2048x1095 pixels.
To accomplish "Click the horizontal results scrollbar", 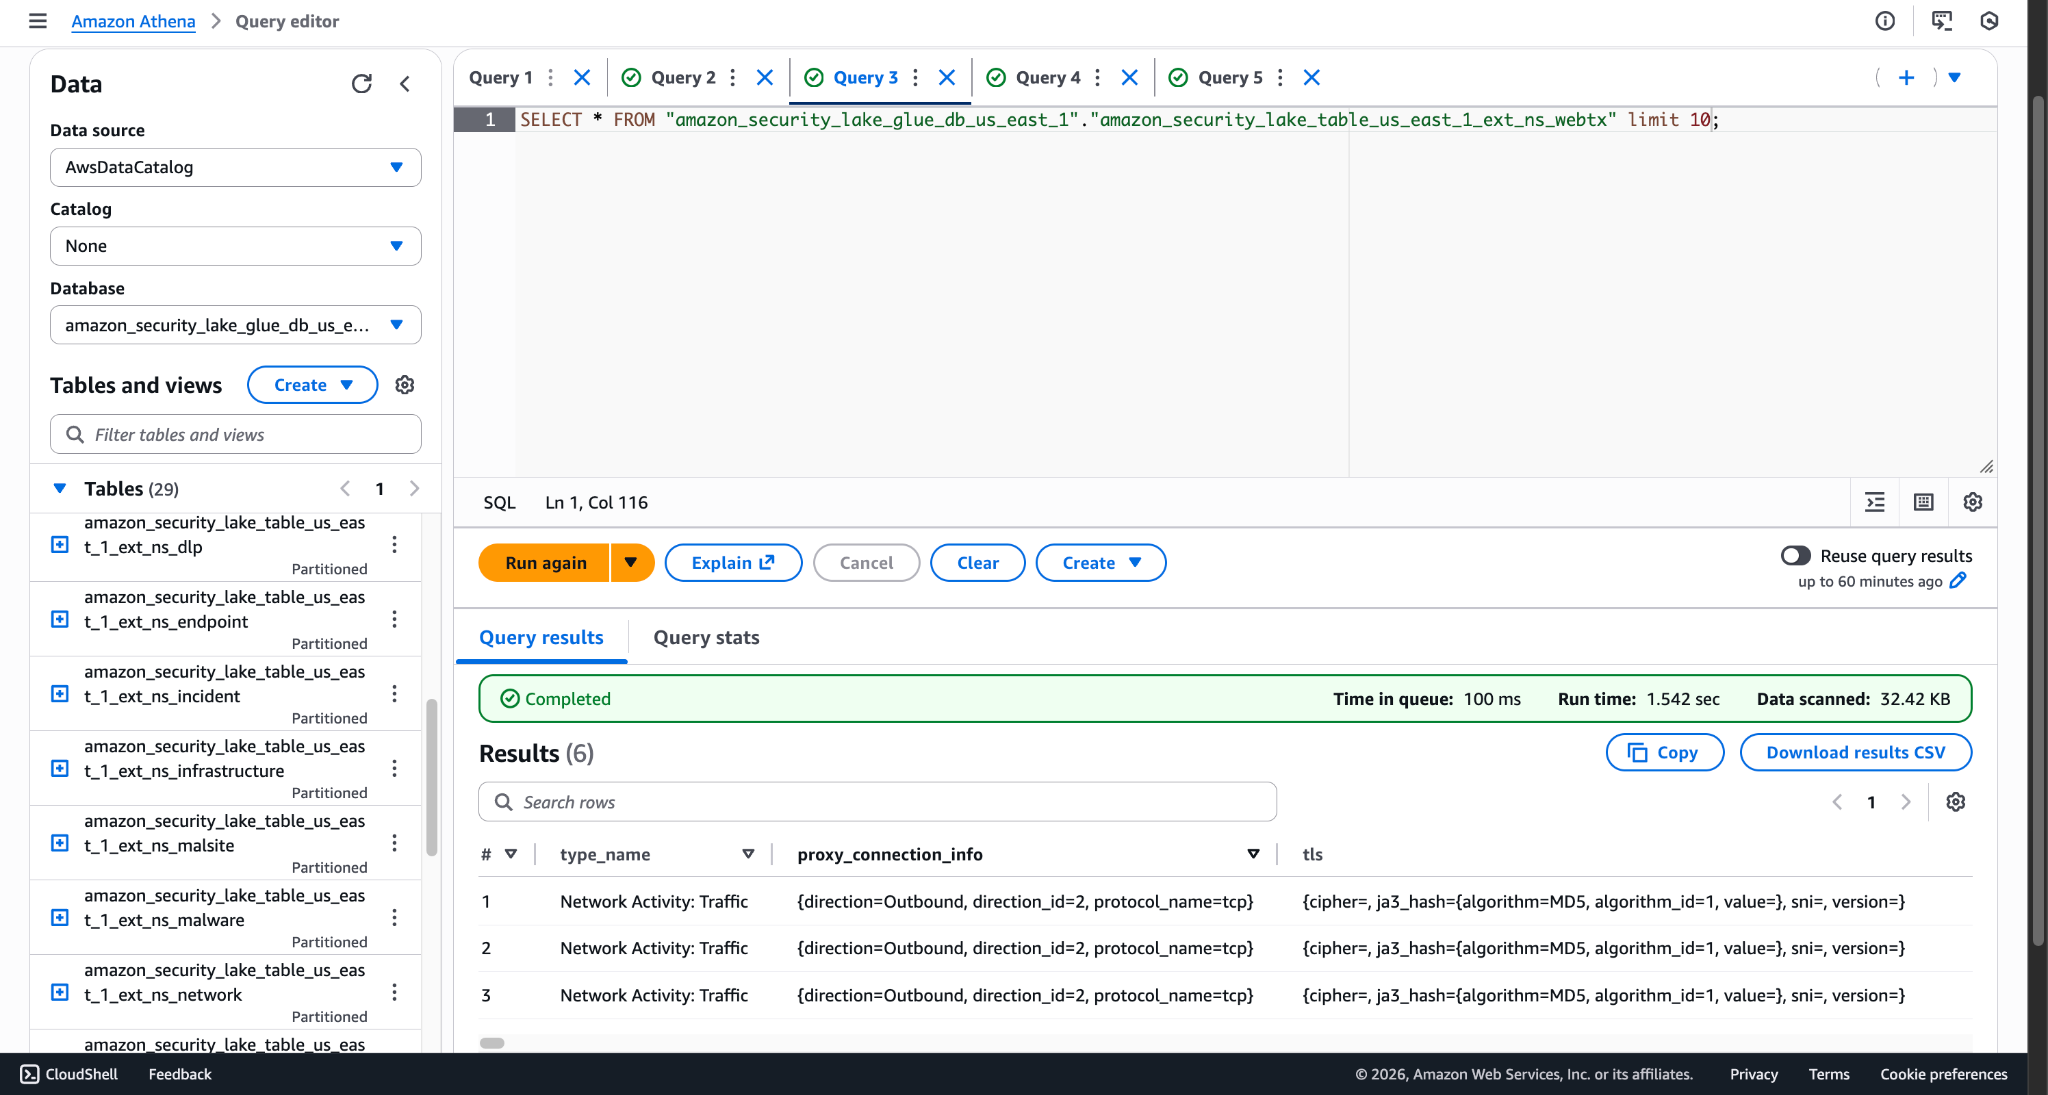I will click(x=492, y=1043).
